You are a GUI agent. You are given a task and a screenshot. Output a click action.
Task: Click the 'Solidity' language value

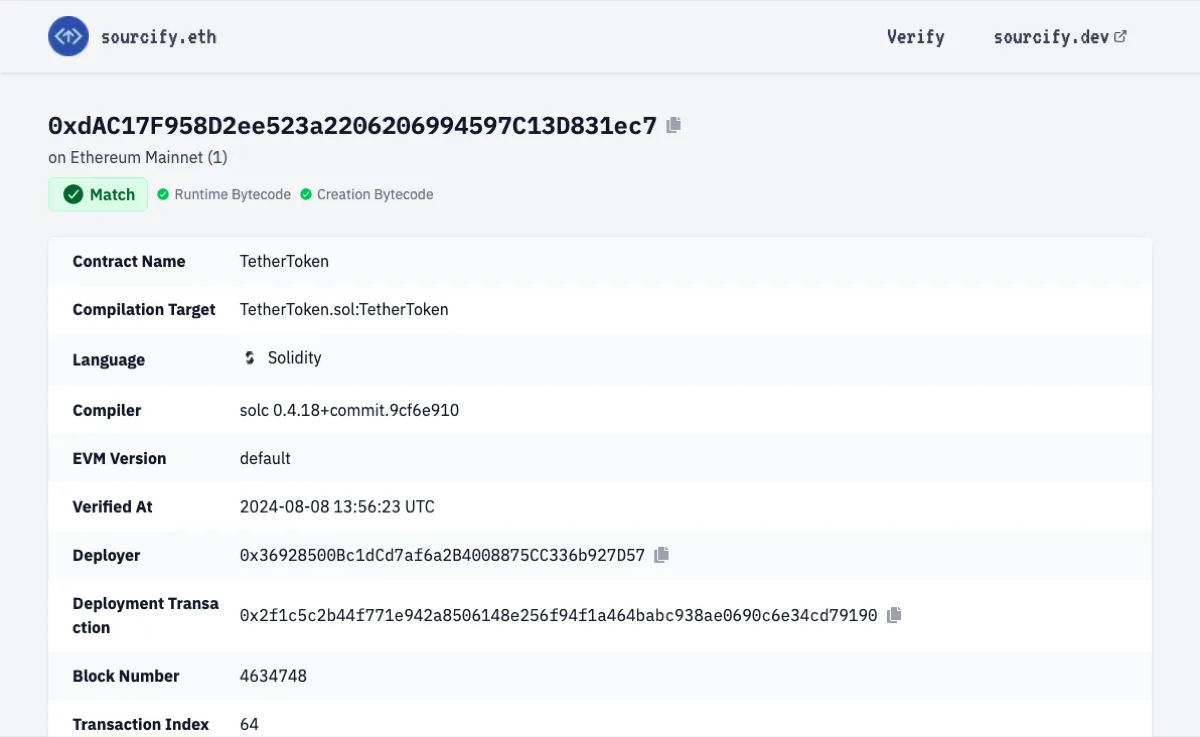(294, 358)
